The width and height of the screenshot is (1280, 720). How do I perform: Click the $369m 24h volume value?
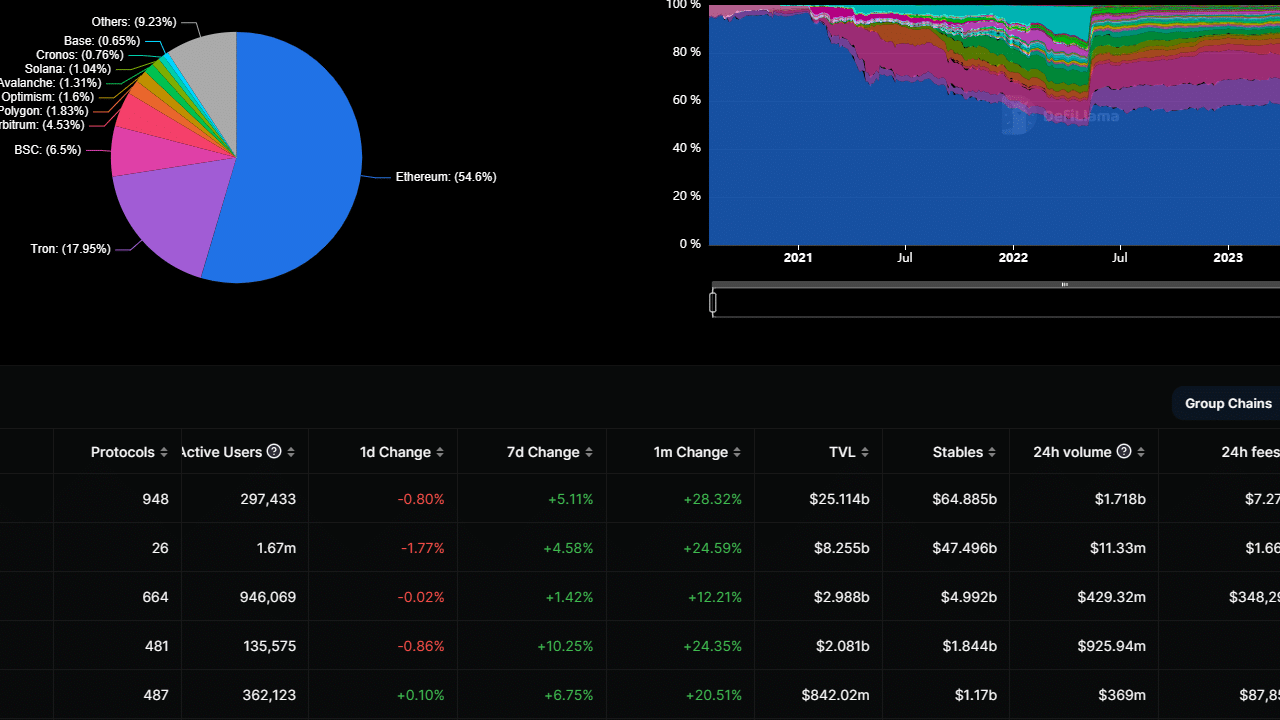(x=1122, y=695)
